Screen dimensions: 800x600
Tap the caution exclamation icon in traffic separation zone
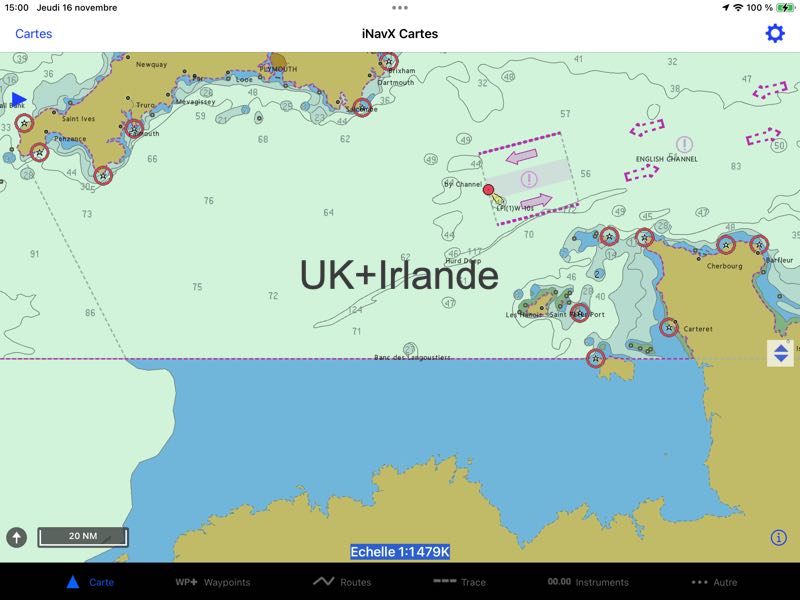point(529,179)
